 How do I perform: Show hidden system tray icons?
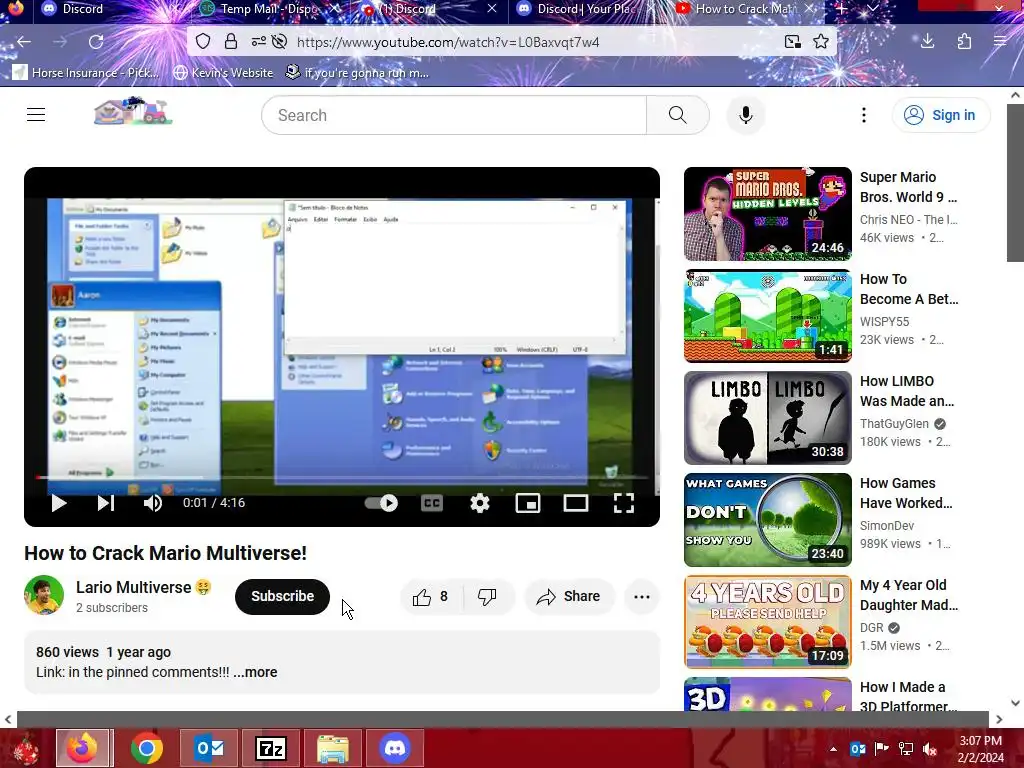pyautogui.click(x=833, y=749)
